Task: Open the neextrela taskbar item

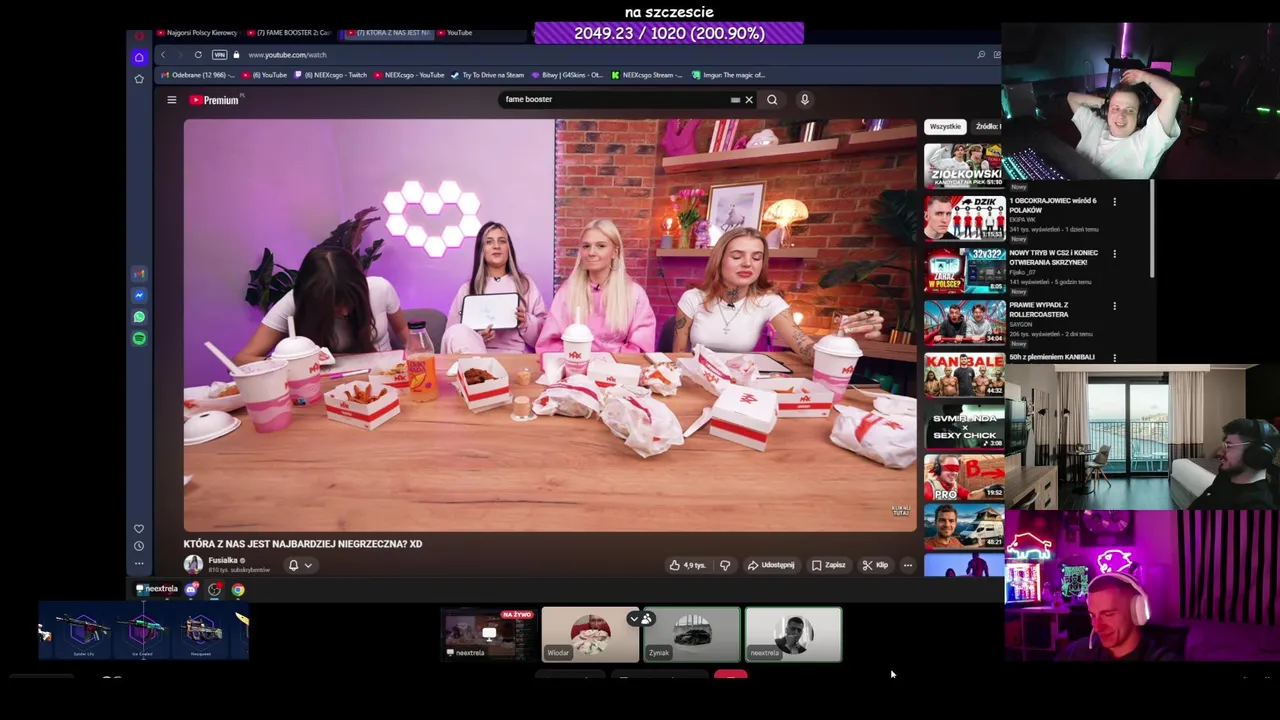Action: [156, 590]
